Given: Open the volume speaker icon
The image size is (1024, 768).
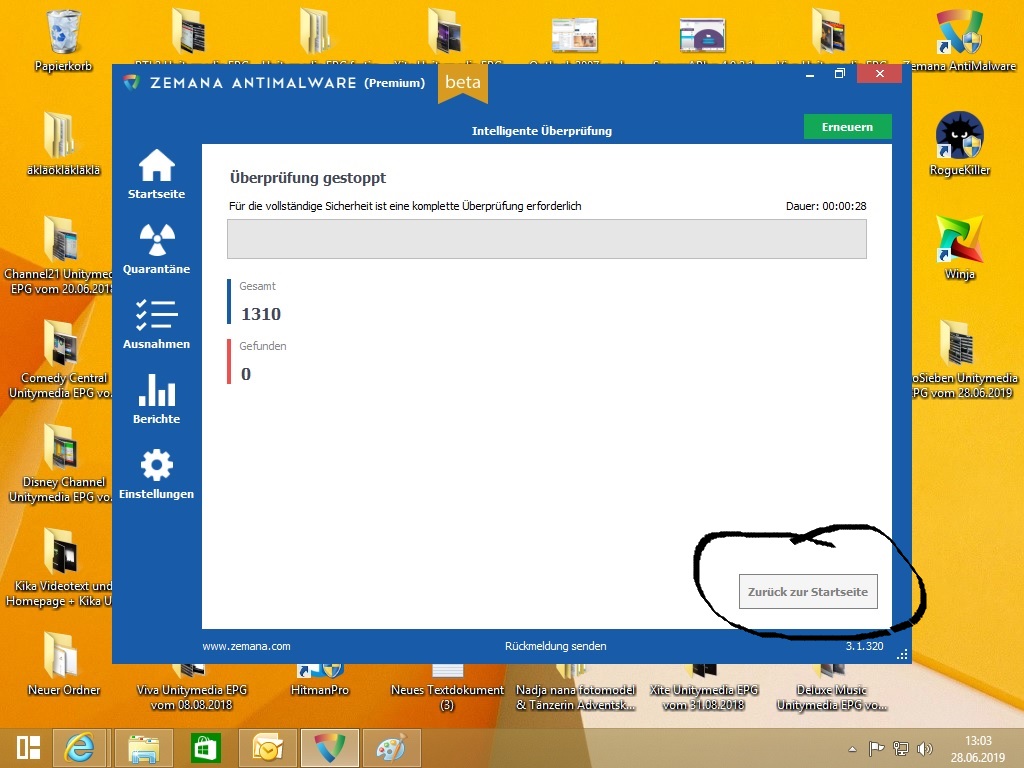Looking at the screenshot, I should click(924, 748).
